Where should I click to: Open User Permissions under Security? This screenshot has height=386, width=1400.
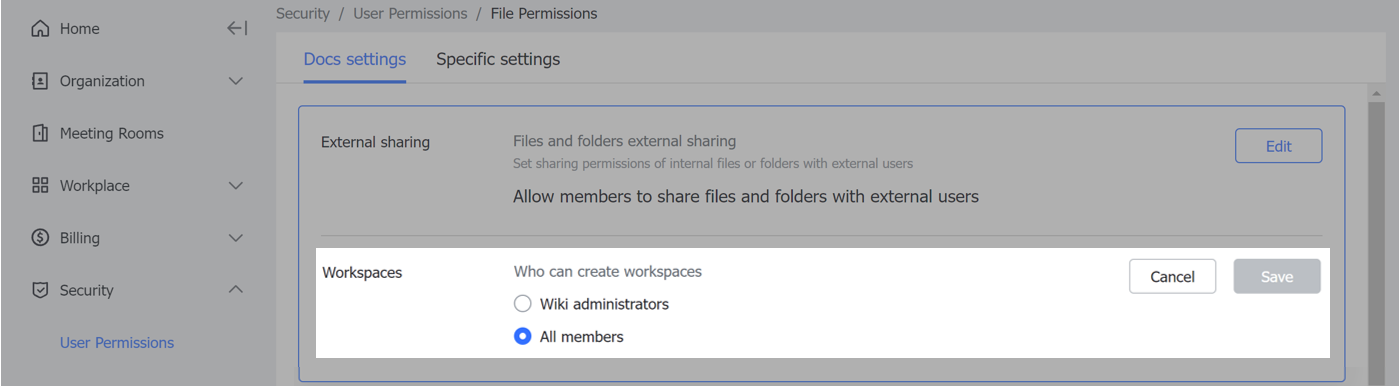117,342
